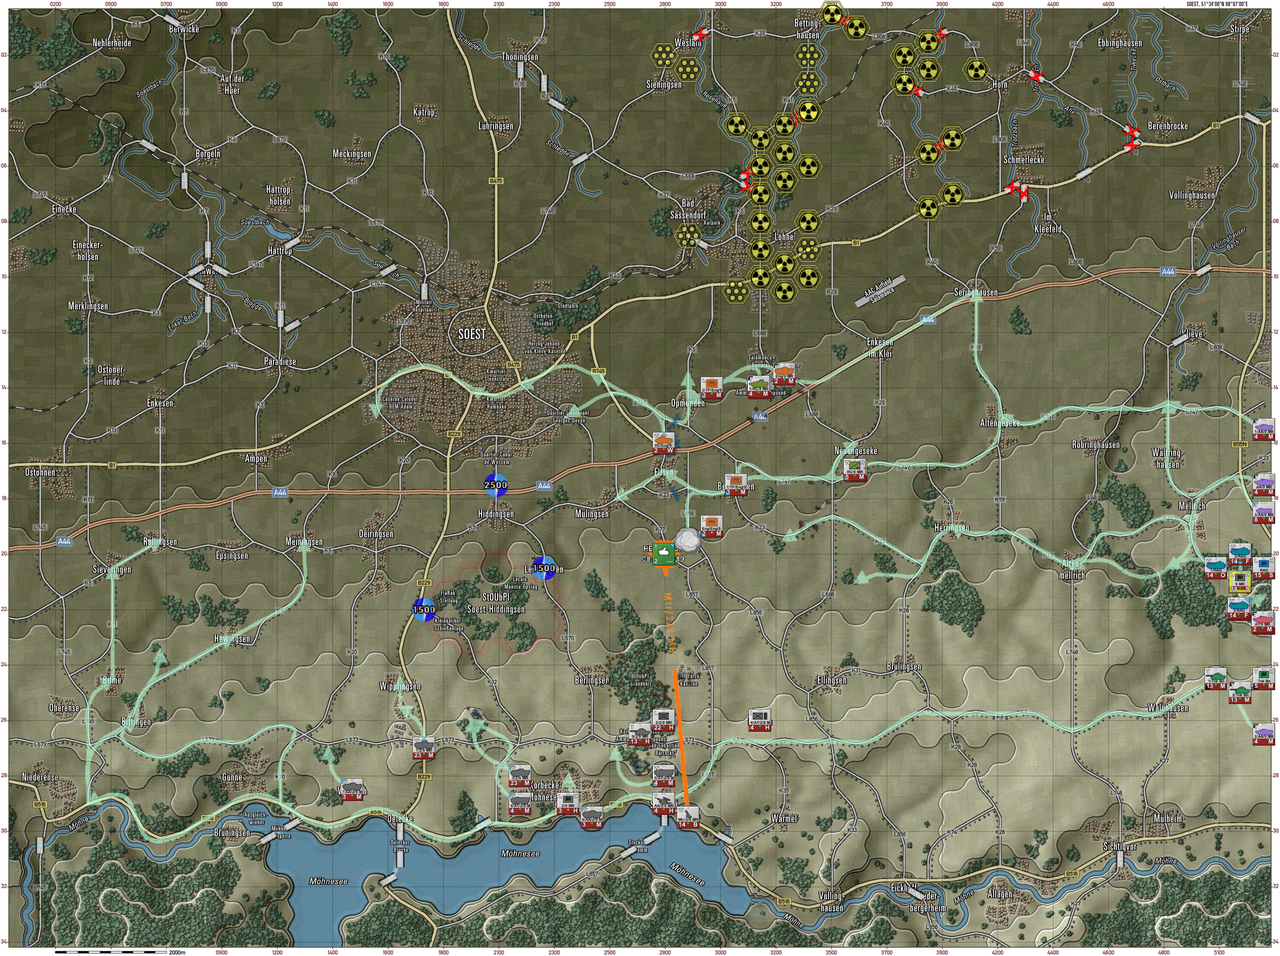This screenshot has width=1280, height=956.
Task: Click the Mülingsen village label
Action: tap(592, 513)
